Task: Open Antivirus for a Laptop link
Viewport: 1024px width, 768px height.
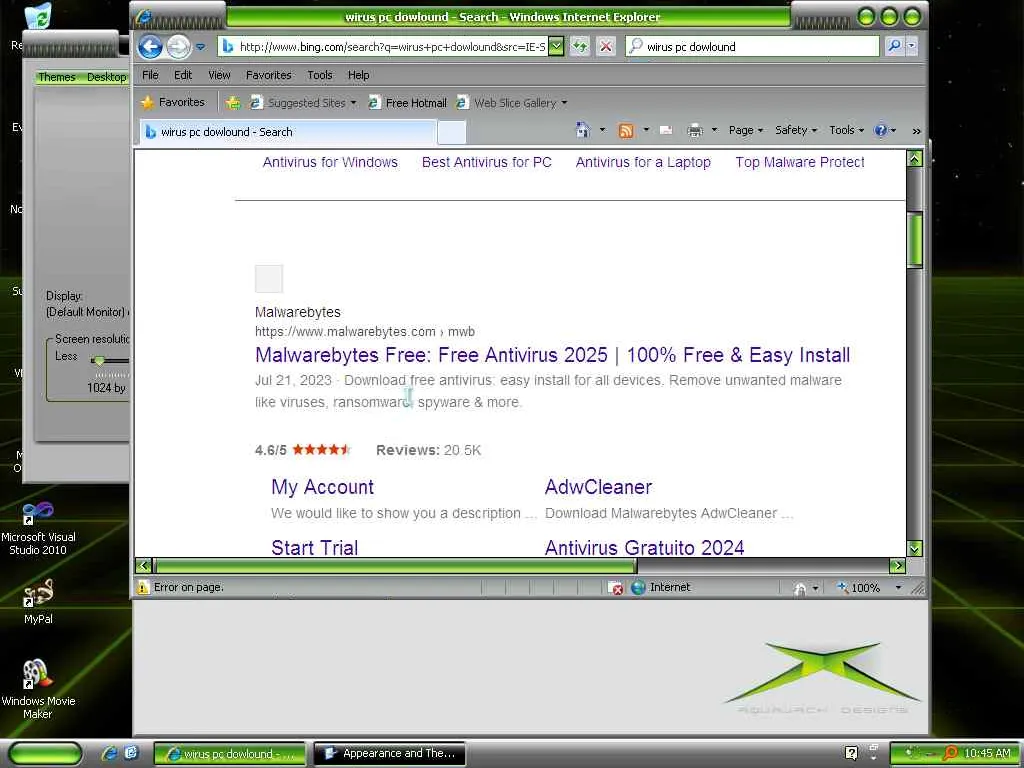Action: pyautogui.click(x=643, y=162)
